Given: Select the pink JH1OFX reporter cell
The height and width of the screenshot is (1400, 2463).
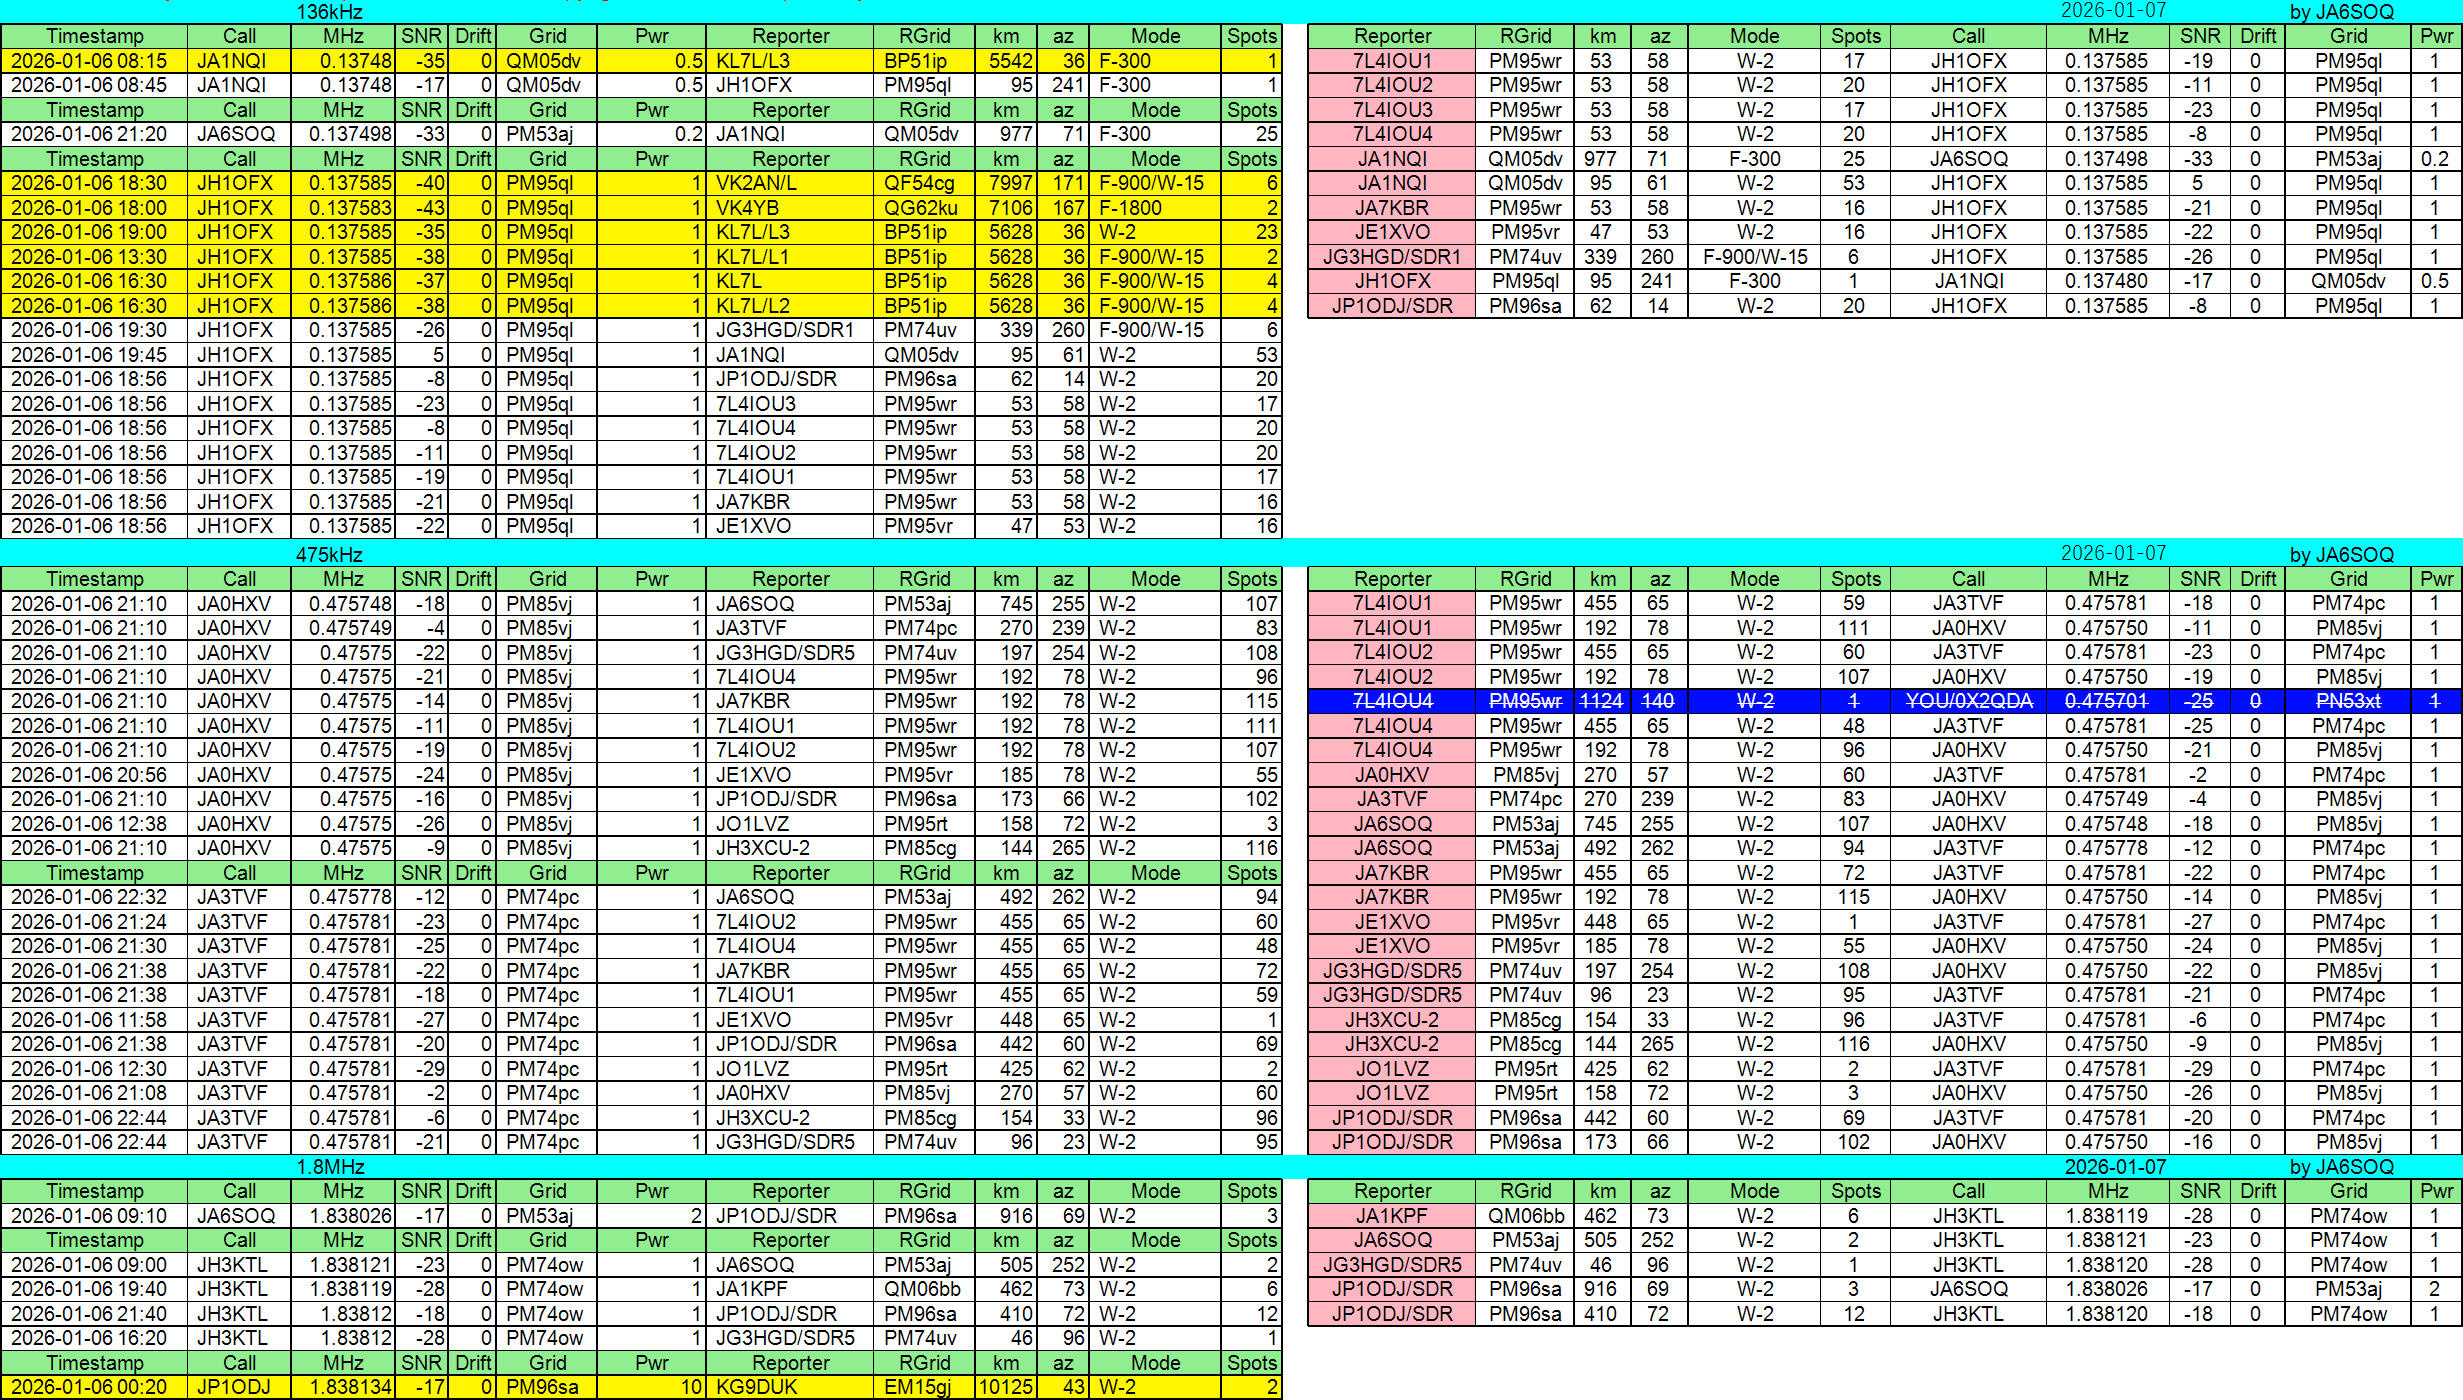Looking at the screenshot, I should pyautogui.click(x=1391, y=281).
